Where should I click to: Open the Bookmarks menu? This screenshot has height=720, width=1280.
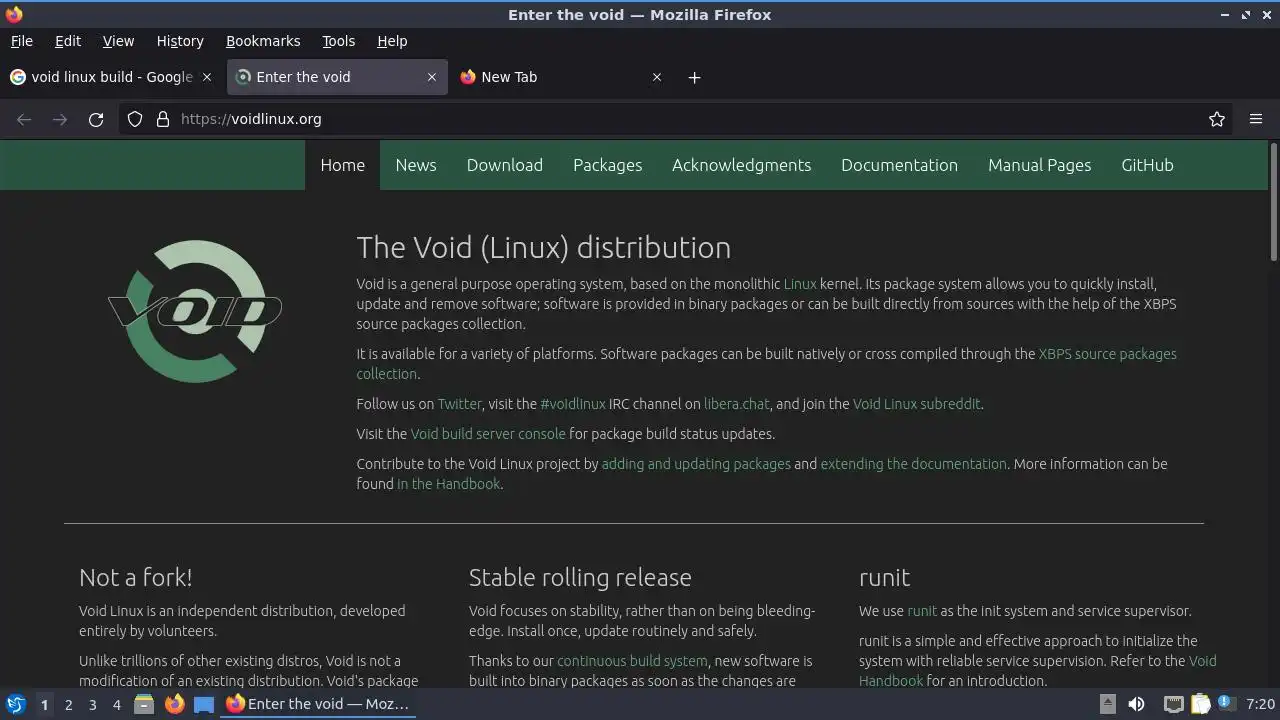(263, 41)
